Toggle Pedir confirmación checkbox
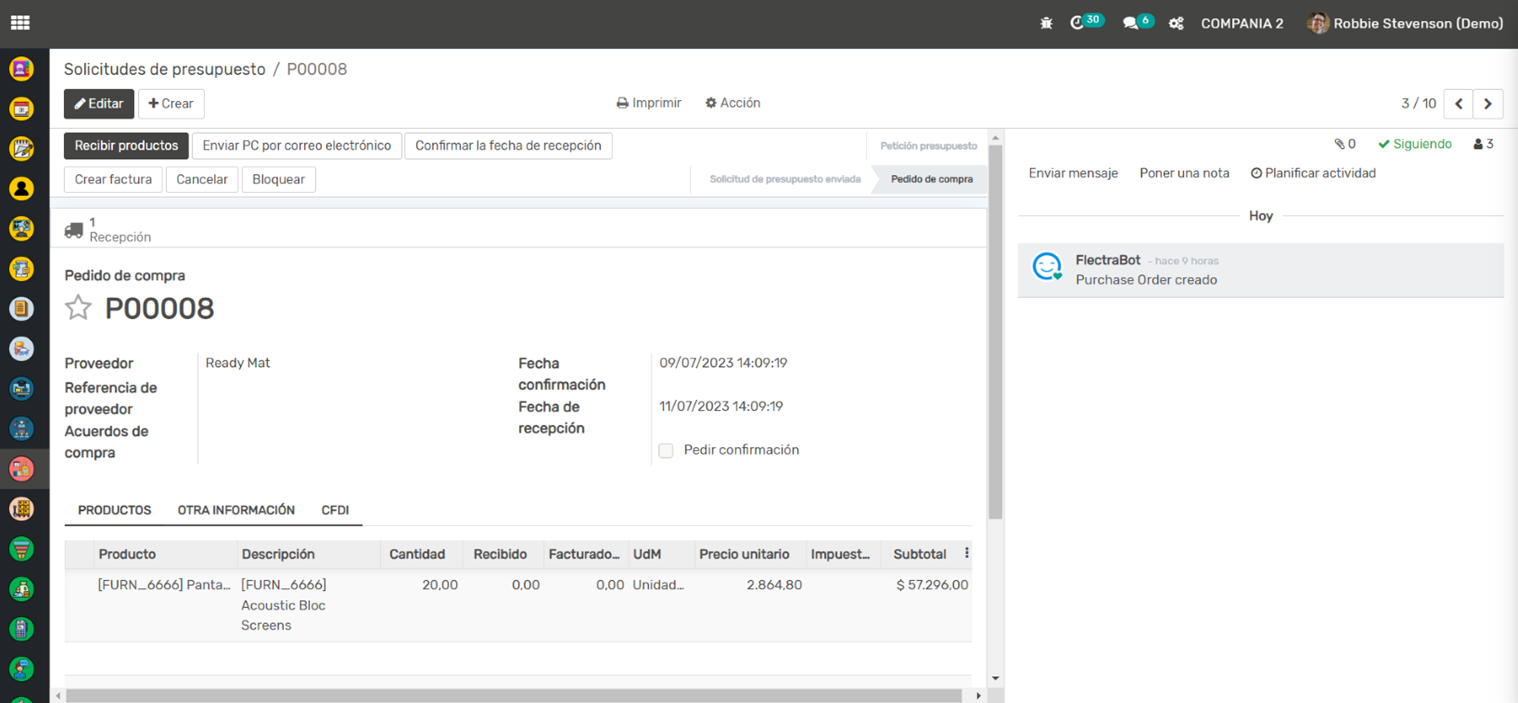The height and width of the screenshot is (703, 1518). pos(666,451)
